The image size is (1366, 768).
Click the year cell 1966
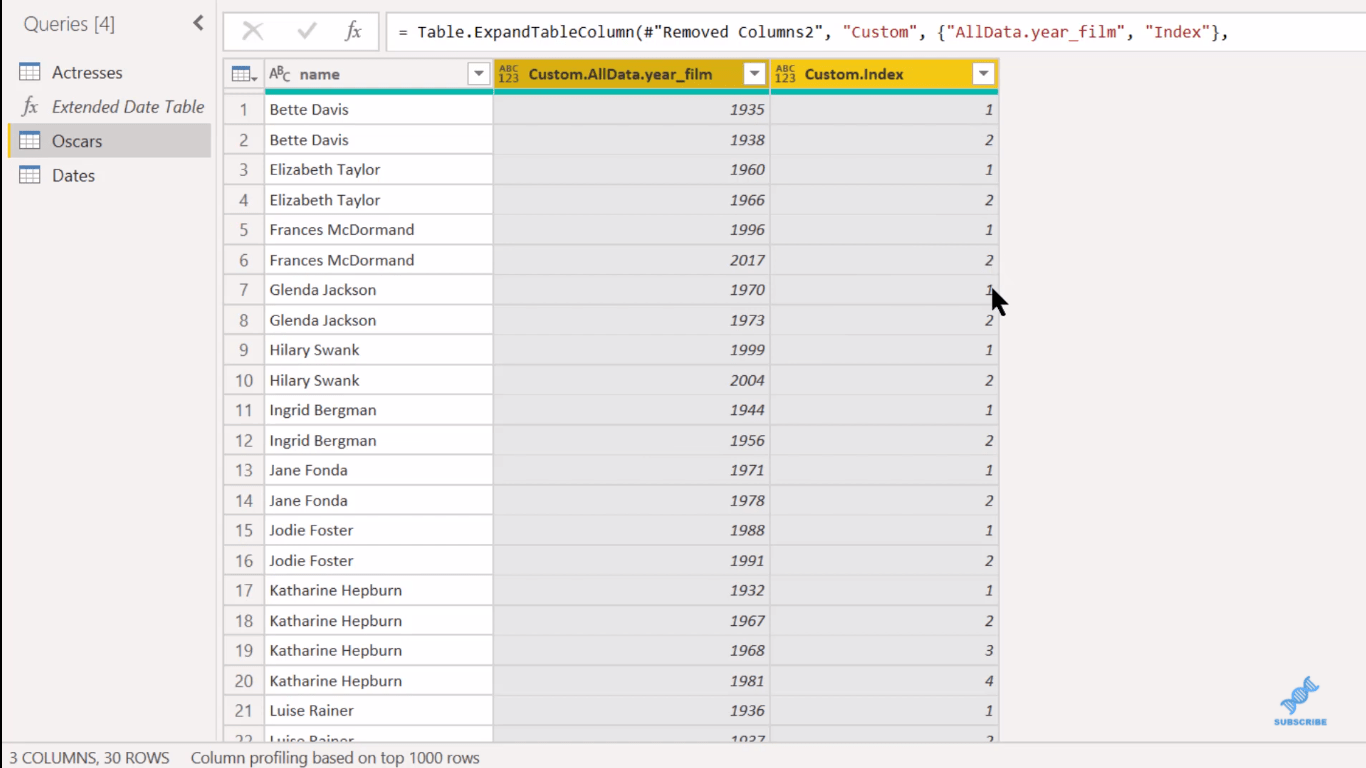pyautogui.click(x=632, y=200)
